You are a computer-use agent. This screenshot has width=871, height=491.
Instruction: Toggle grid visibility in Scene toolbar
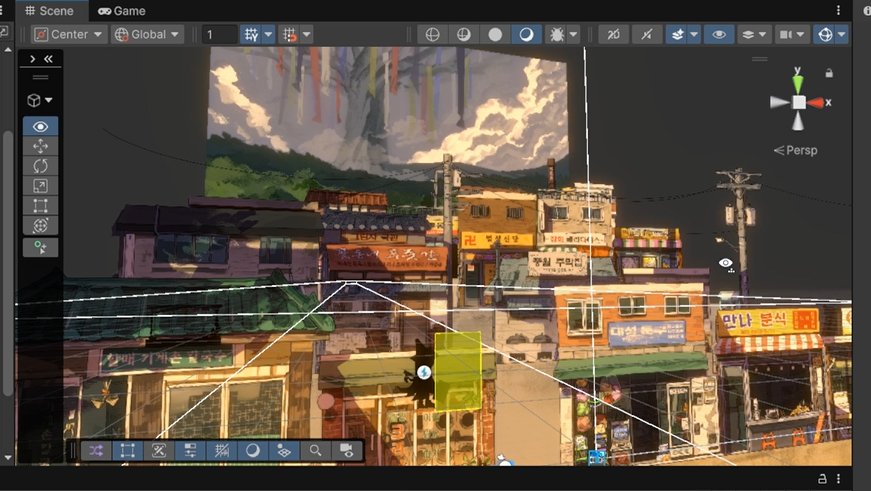(x=251, y=34)
